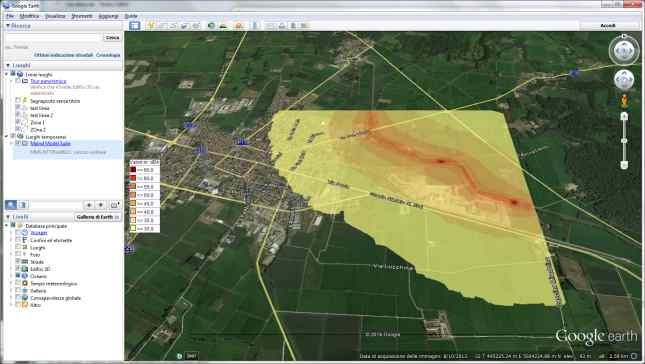The image size is (645, 364).
Task: Click the Ottieni indicazioni stradali link
Action: coord(63,55)
